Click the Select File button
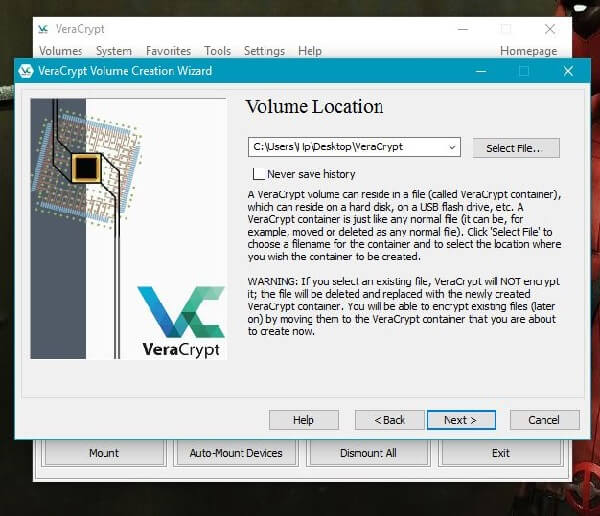The width and height of the screenshot is (600, 516). [516, 148]
